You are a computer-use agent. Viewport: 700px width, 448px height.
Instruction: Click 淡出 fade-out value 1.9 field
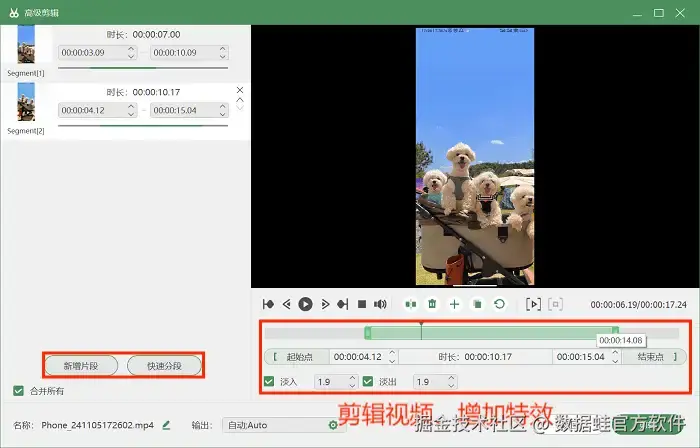[435, 382]
